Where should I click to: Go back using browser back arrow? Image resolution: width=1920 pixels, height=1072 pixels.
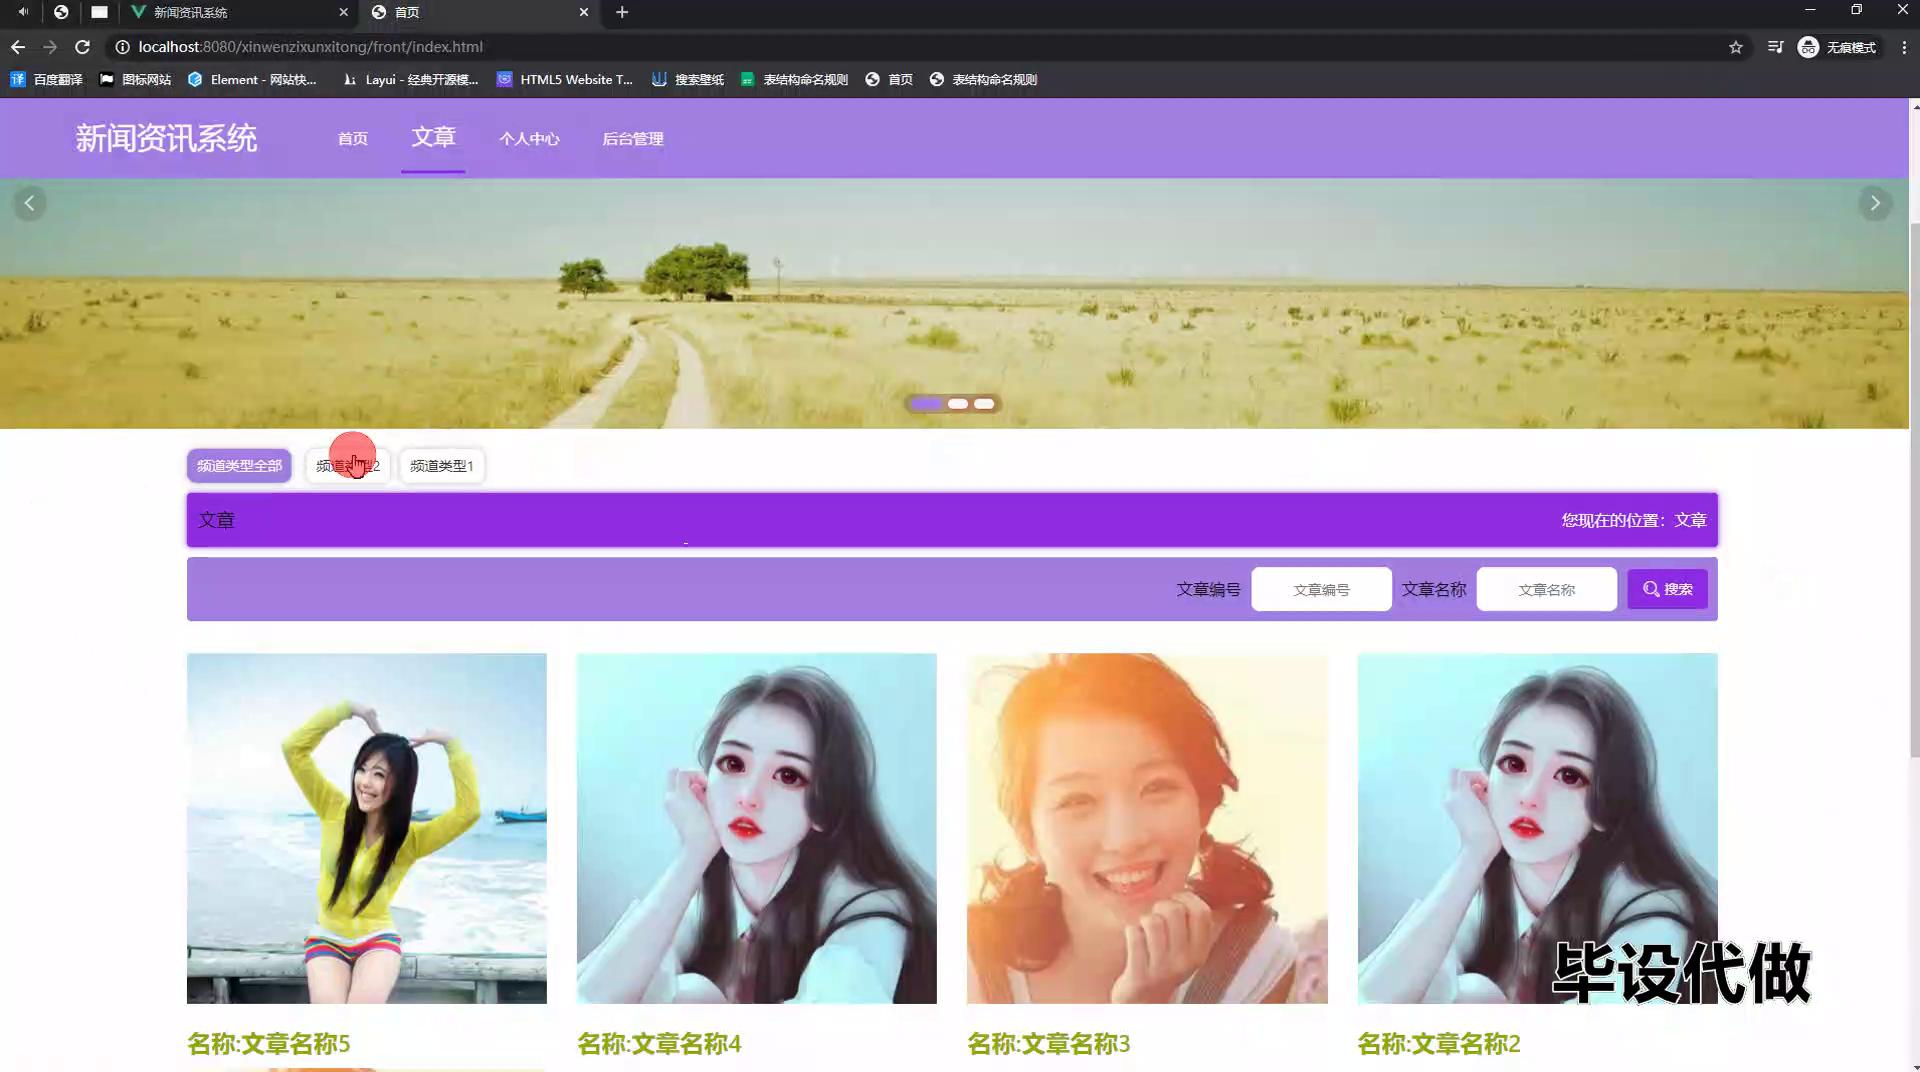tap(18, 47)
